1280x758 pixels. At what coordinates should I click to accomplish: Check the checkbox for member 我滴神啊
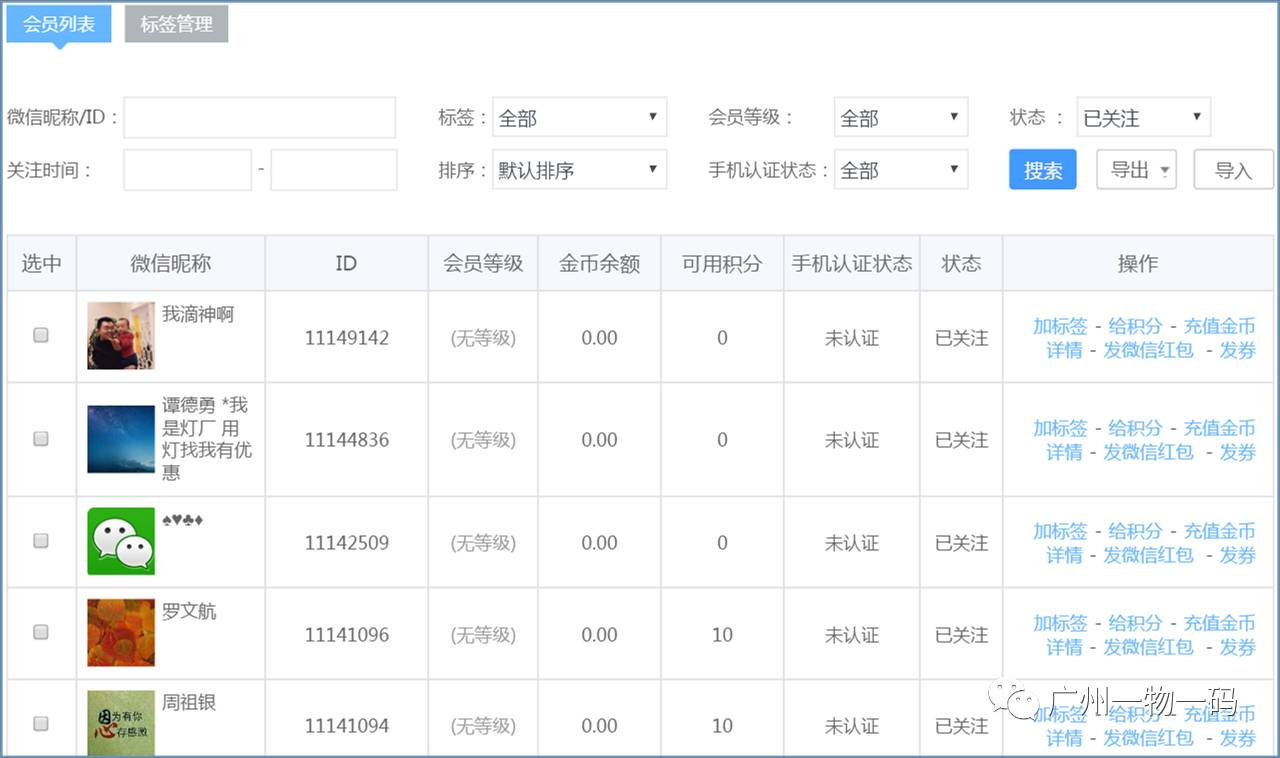(x=41, y=335)
